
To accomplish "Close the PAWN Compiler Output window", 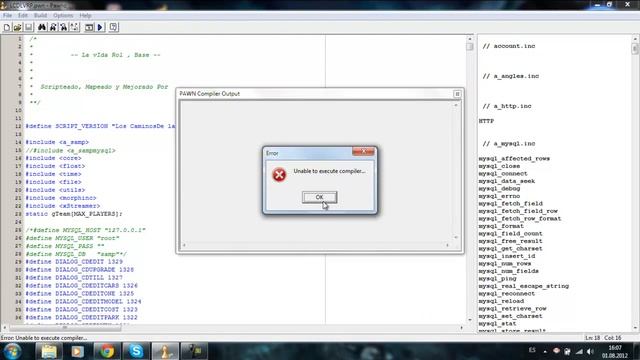I will (x=457, y=94).
